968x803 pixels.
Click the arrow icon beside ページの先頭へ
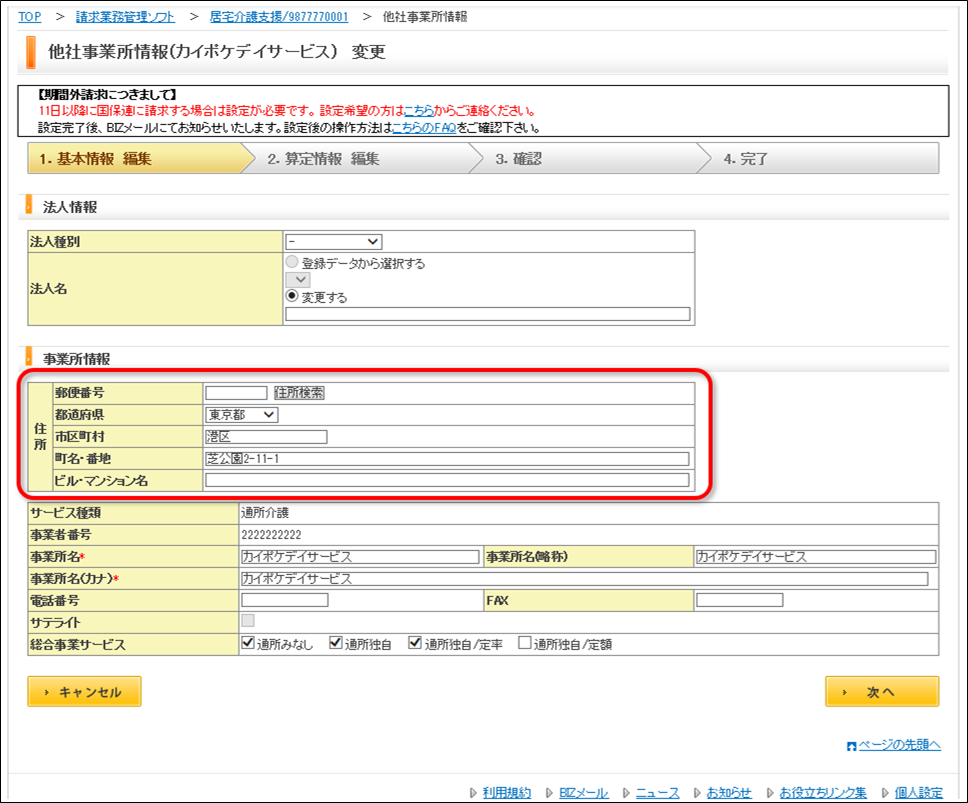pos(852,746)
